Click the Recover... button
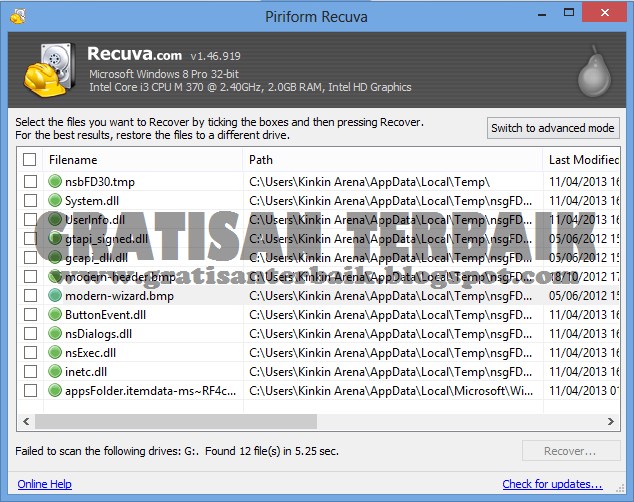 [x=571, y=451]
